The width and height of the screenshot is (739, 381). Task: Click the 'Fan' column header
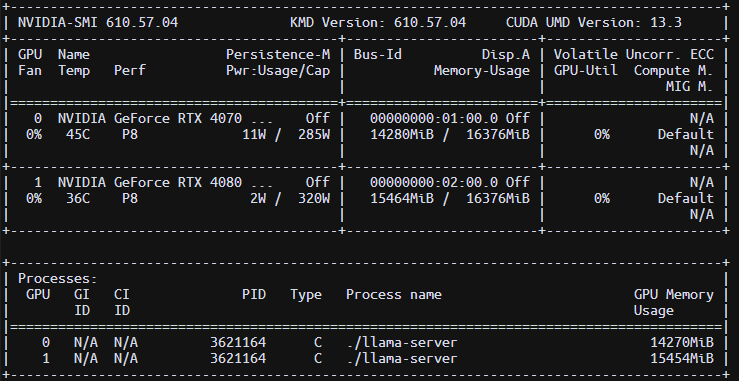tap(30, 71)
